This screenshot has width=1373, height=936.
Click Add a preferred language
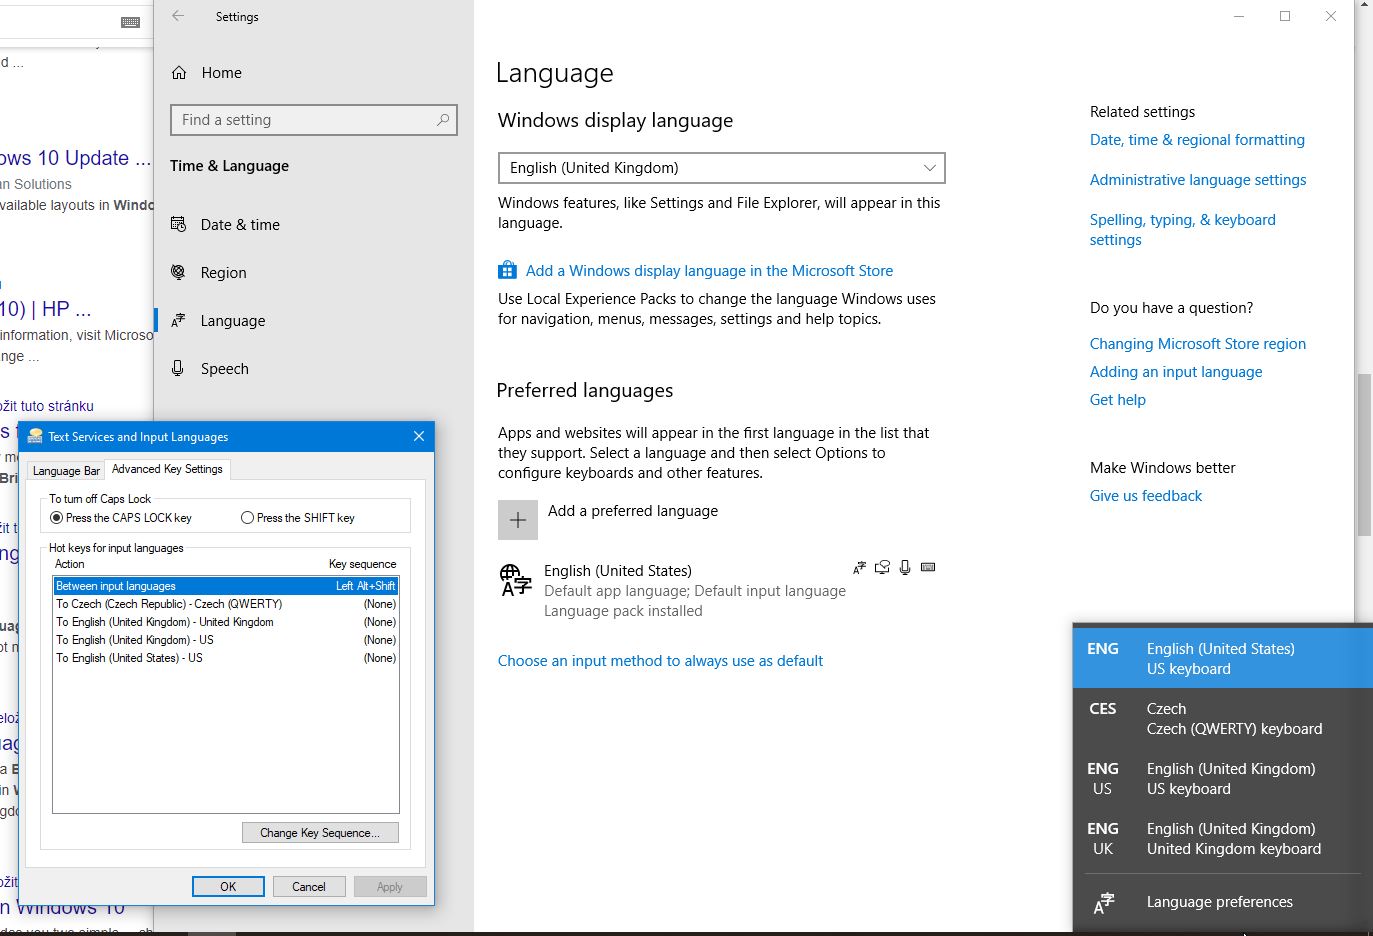(633, 511)
